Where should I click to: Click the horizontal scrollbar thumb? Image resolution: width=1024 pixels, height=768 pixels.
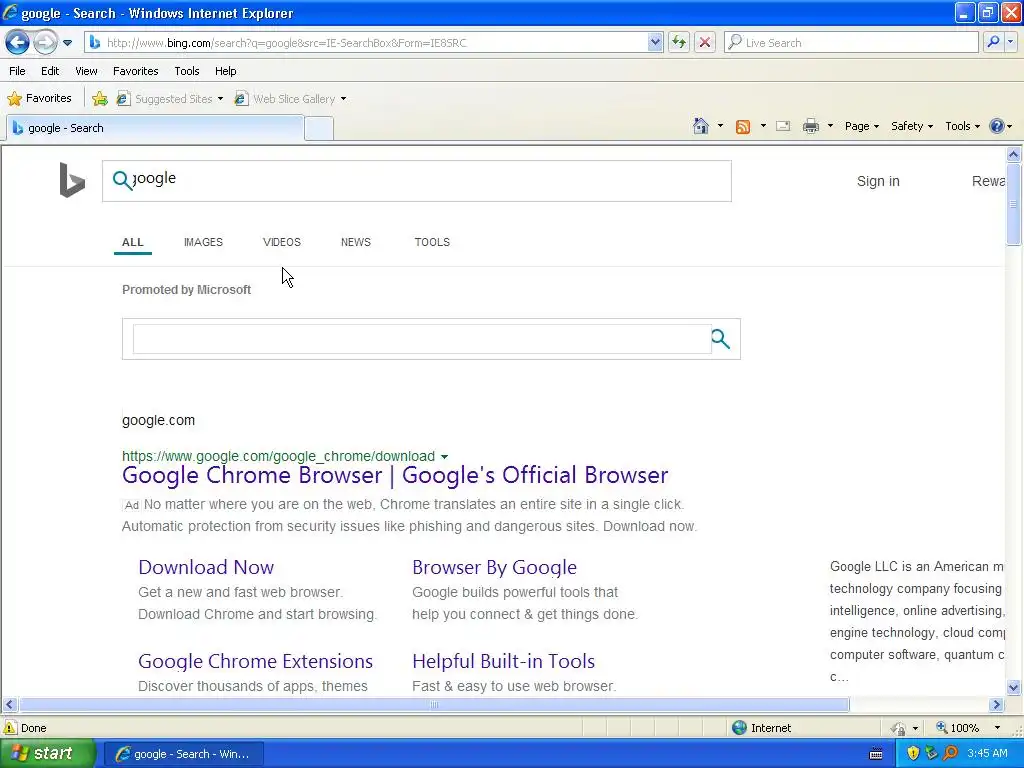(x=434, y=705)
